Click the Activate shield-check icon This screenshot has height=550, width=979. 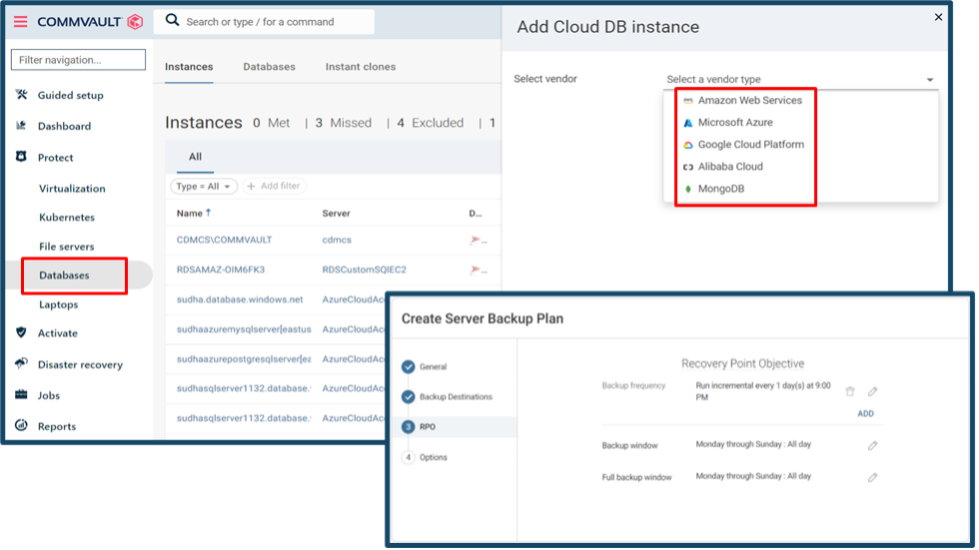[21, 333]
